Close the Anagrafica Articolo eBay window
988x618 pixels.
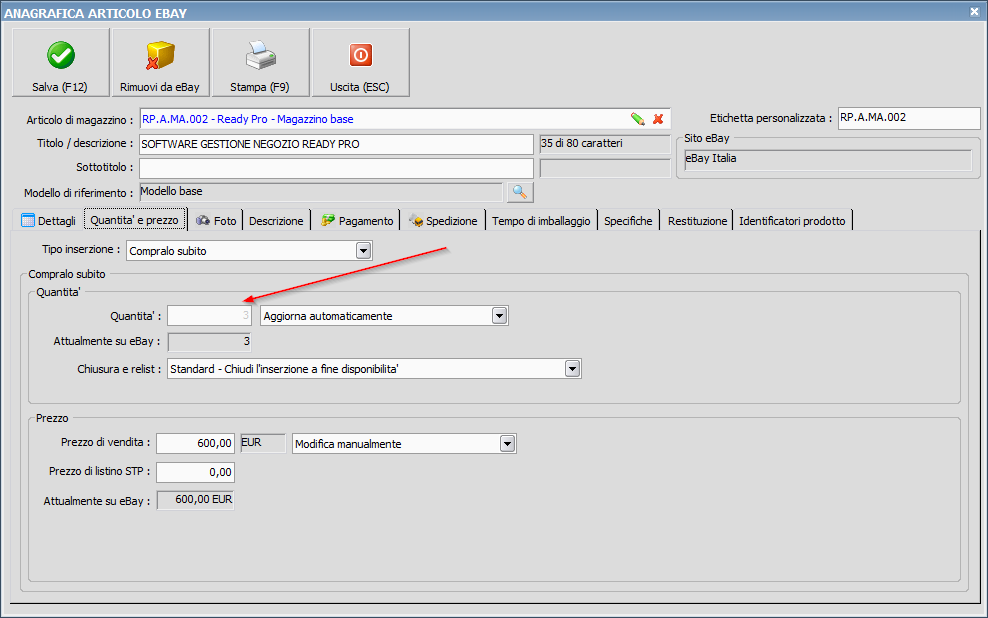pos(974,11)
